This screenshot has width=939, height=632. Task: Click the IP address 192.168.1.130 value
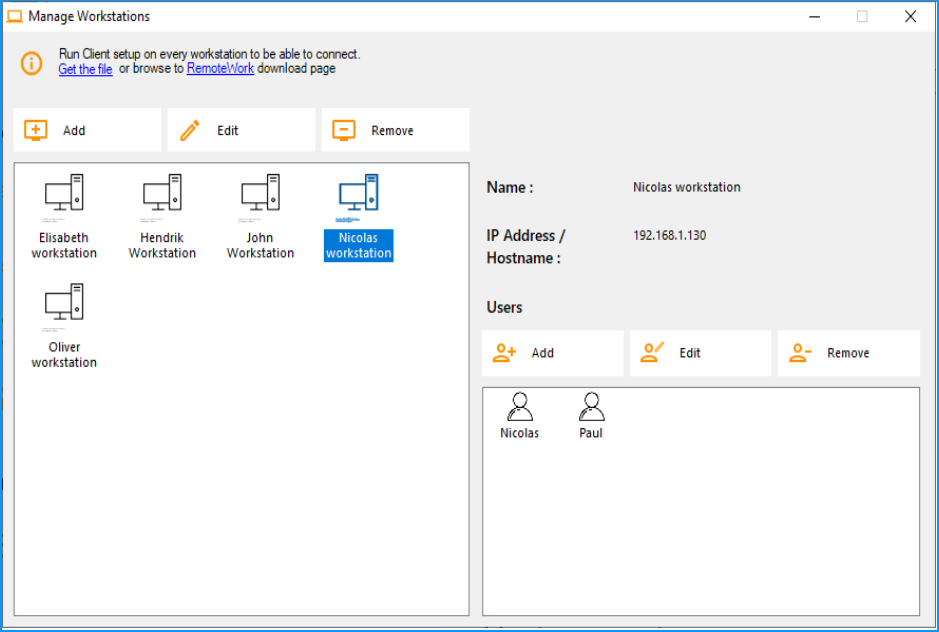670,235
